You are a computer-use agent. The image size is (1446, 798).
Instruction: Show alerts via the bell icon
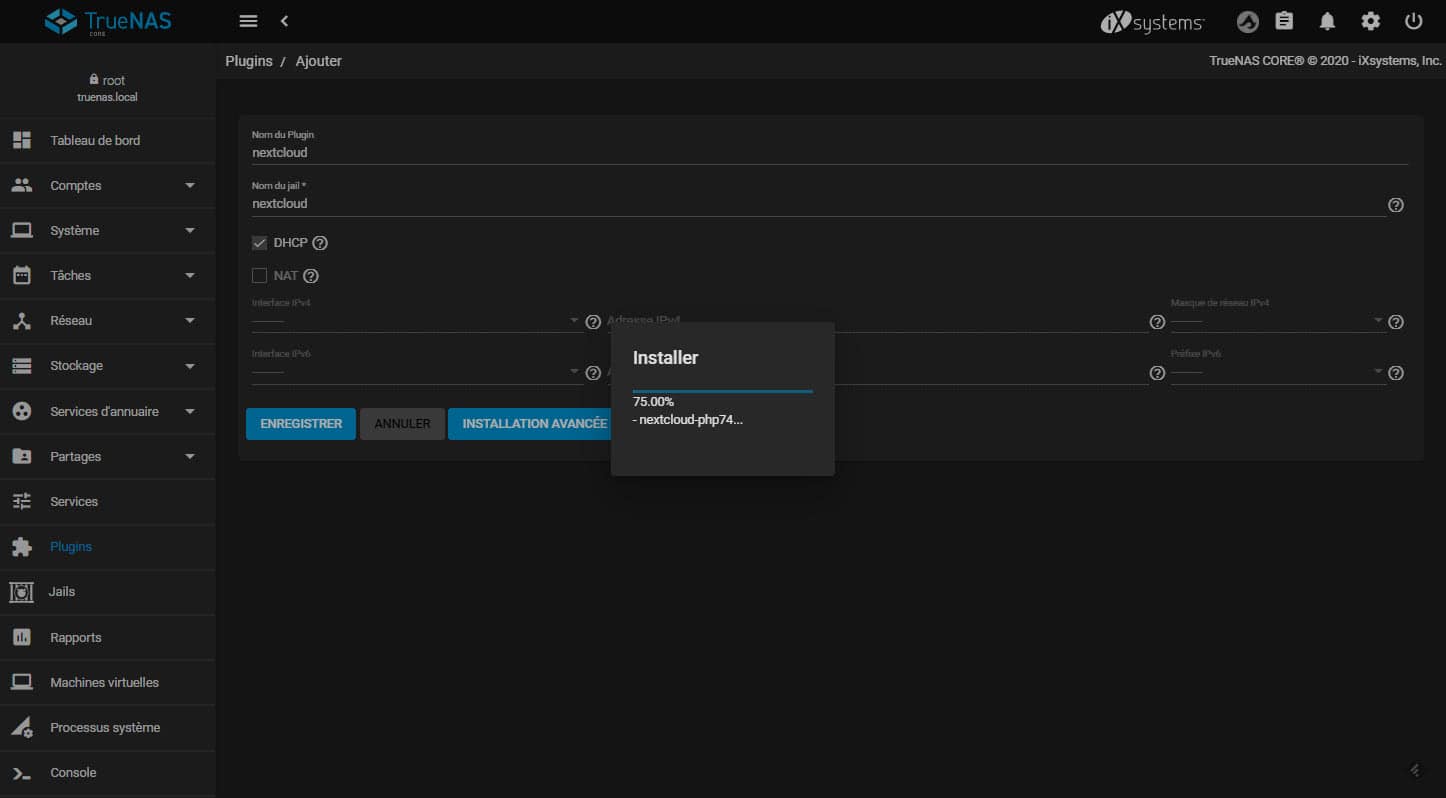click(x=1328, y=21)
